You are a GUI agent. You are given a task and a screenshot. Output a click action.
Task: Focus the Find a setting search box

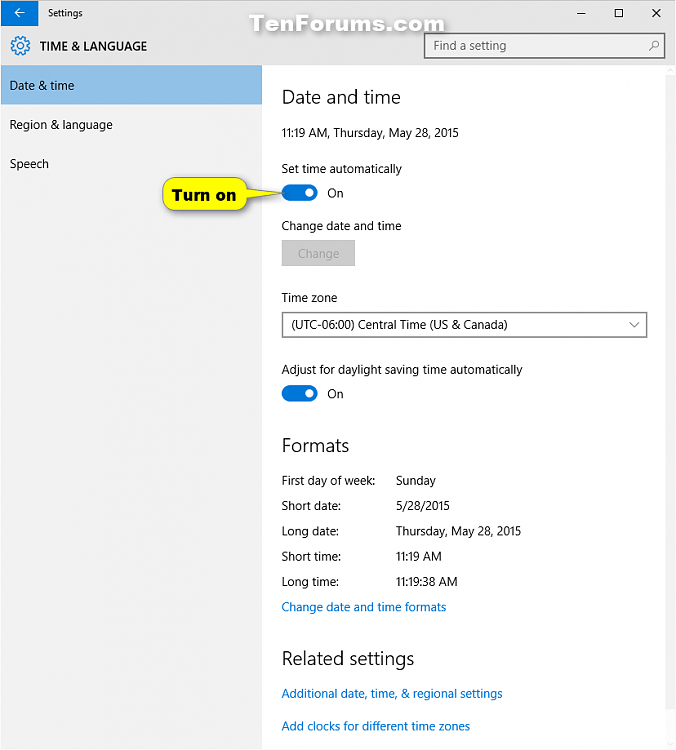click(x=544, y=46)
